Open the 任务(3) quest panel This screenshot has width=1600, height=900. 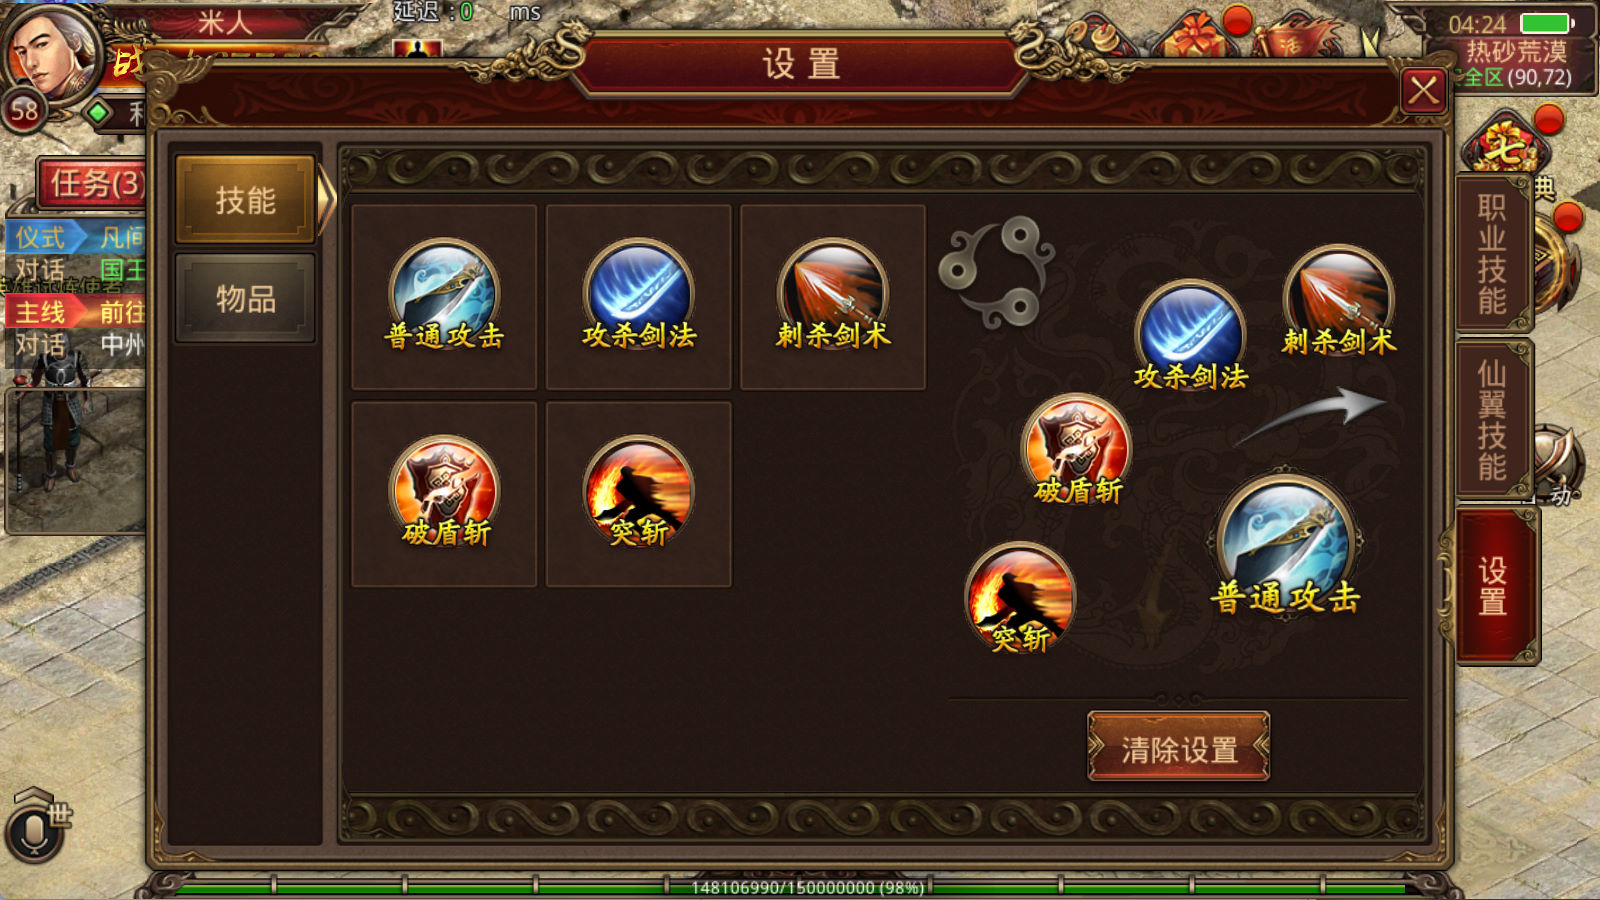[x=93, y=183]
